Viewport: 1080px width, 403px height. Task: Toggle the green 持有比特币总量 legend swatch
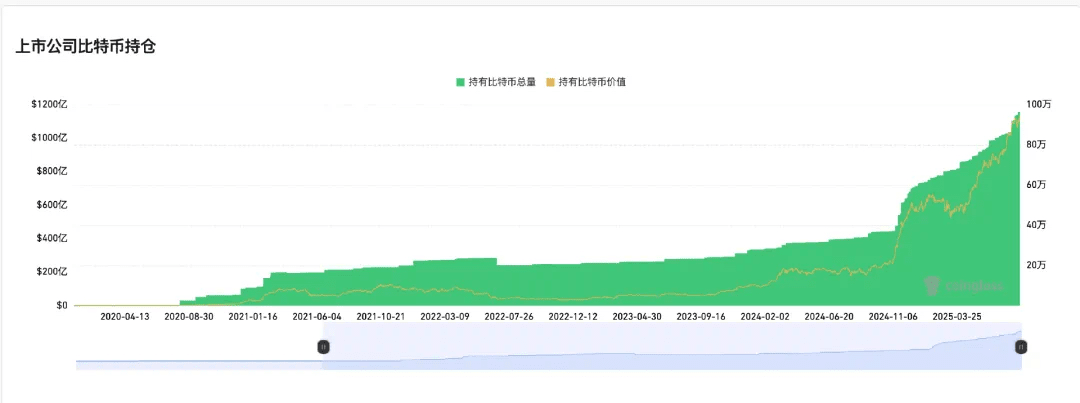click(460, 82)
